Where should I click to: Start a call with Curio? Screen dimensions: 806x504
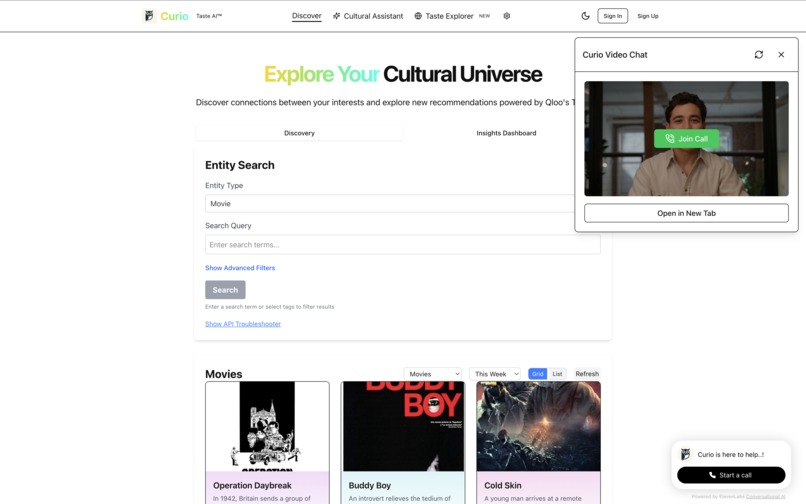coord(731,475)
